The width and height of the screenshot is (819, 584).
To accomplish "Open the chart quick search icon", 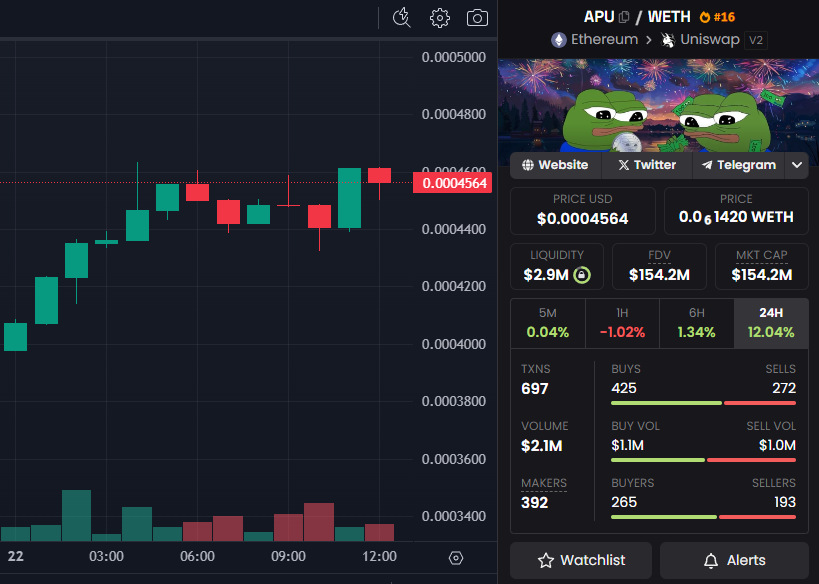I will pyautogui.click(x=401, y=18).
